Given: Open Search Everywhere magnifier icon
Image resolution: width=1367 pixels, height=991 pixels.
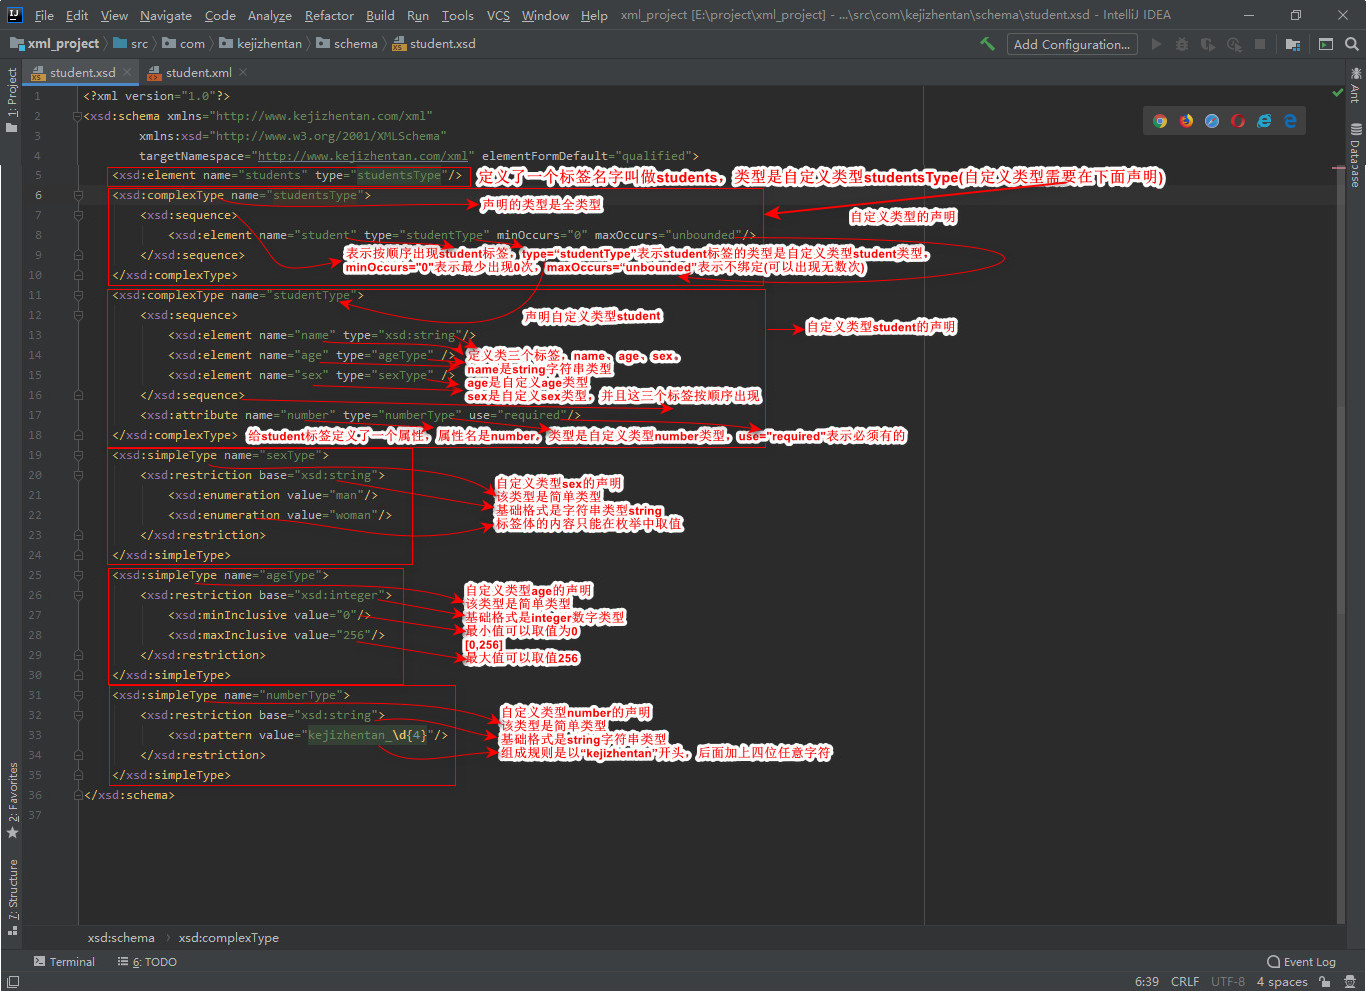Looking at the screenshot, I should [1352, 44].
